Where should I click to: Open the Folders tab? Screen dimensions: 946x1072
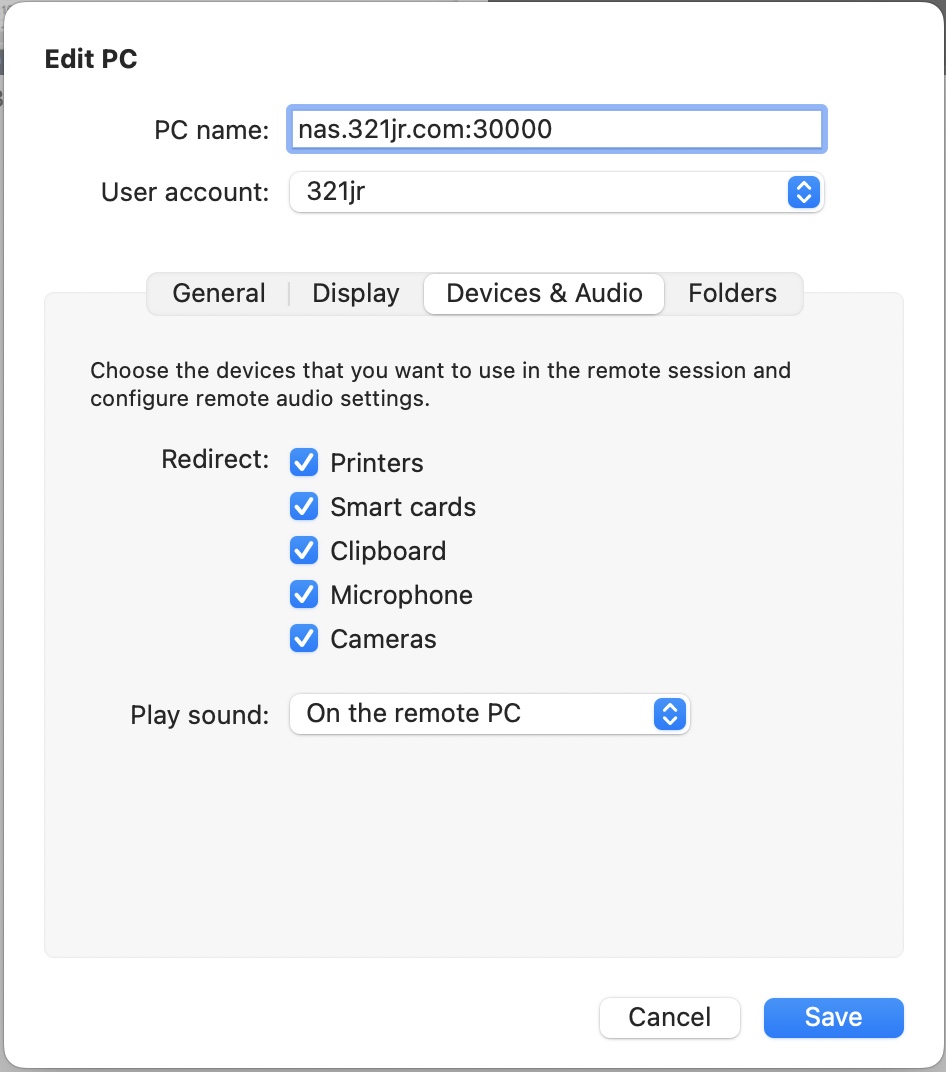click(x=733, y=293)
